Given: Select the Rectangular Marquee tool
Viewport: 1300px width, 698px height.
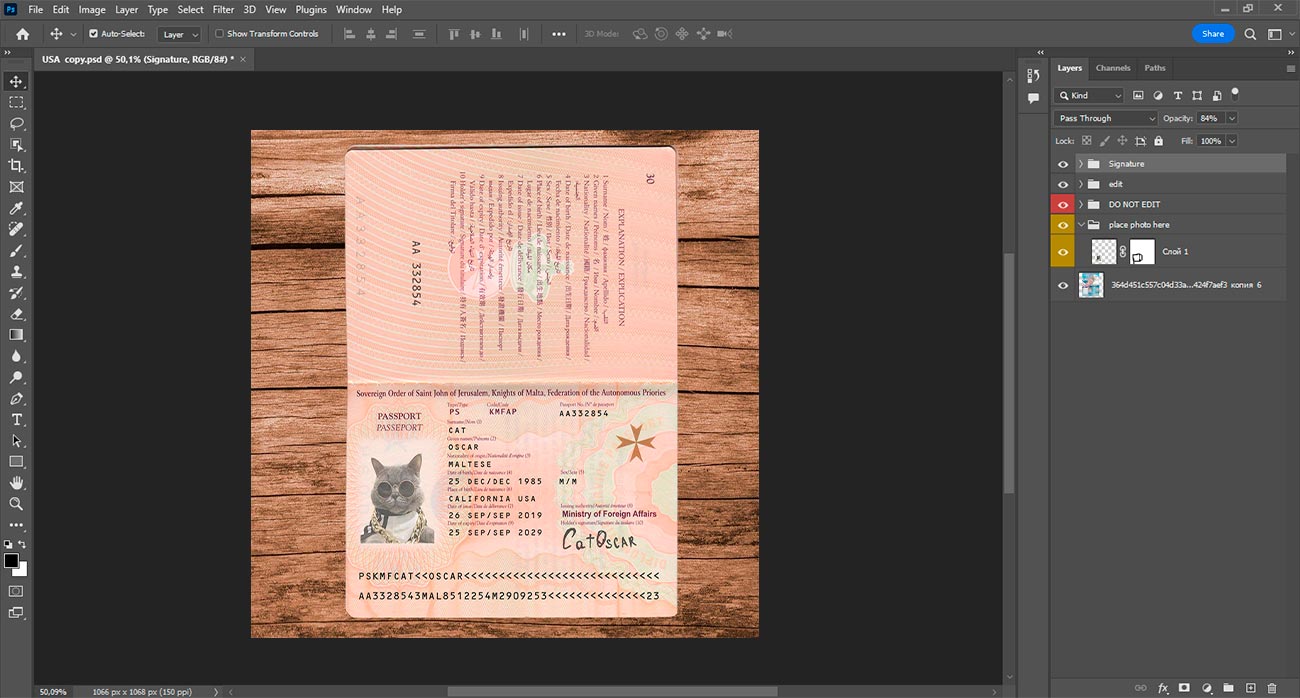Looking at the screenshot, I should pos(16,102).
